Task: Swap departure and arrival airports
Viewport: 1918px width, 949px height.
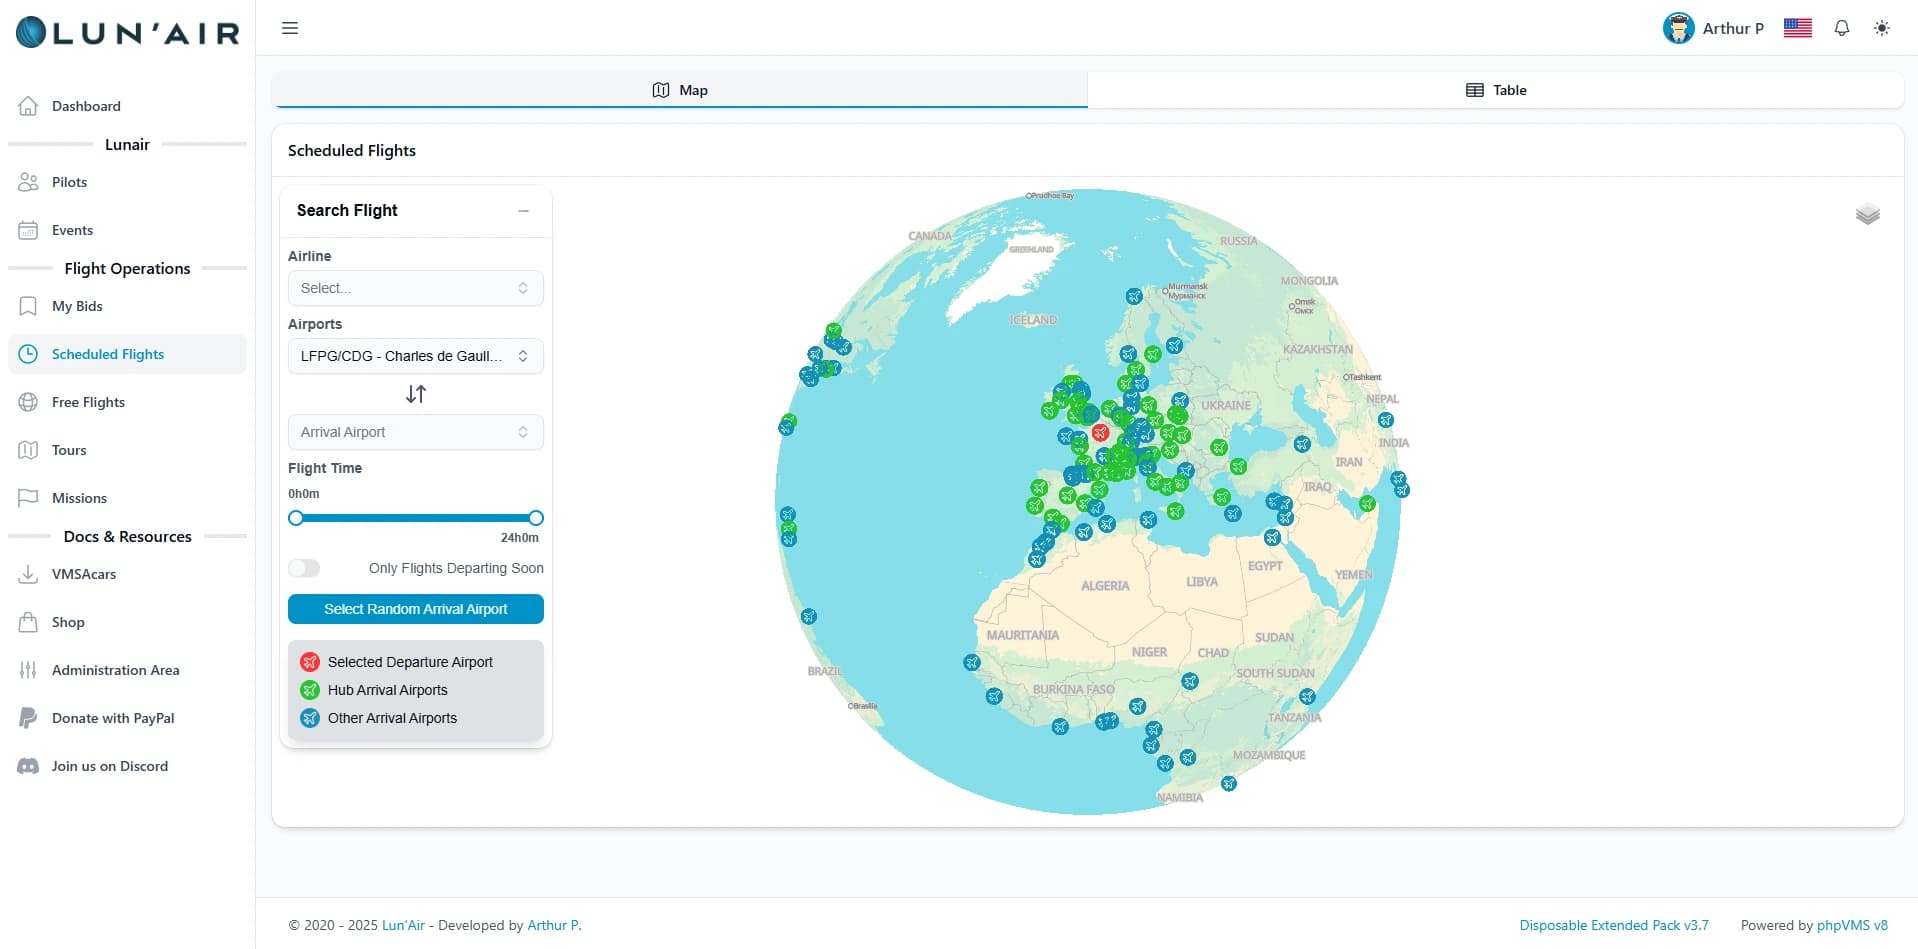Action: 416,394
